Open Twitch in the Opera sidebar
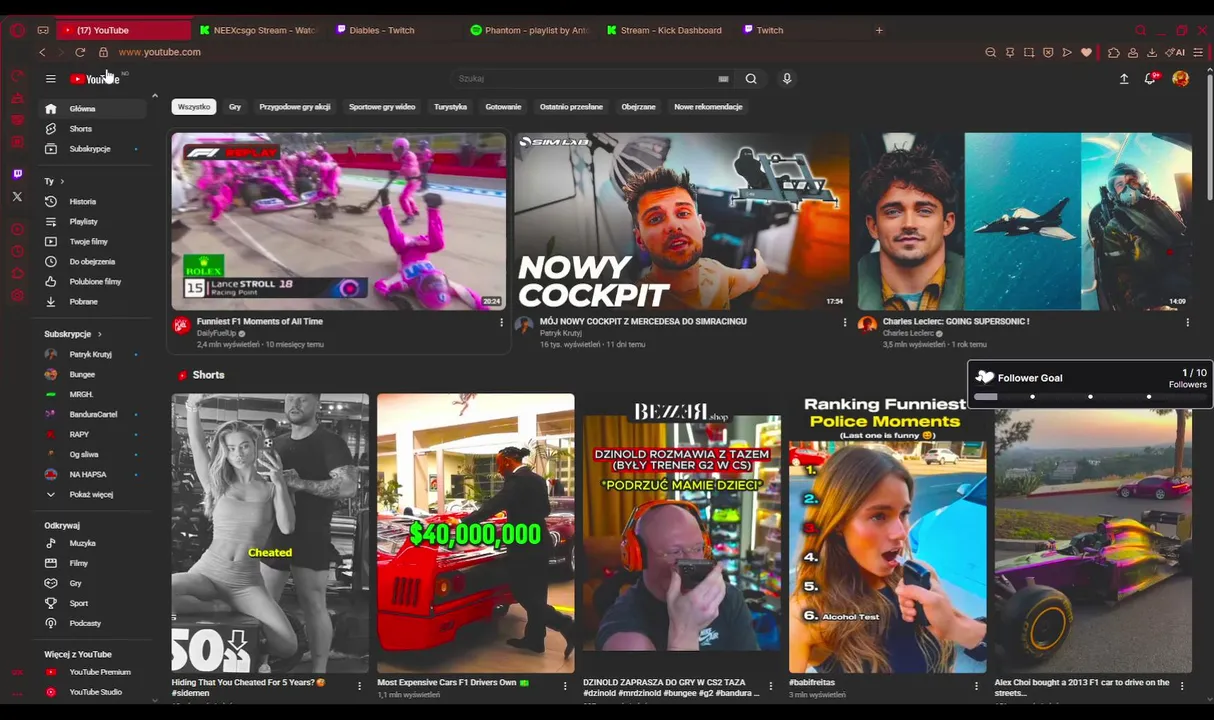This screenshot has width=1214, height=720. coord(17,173)
